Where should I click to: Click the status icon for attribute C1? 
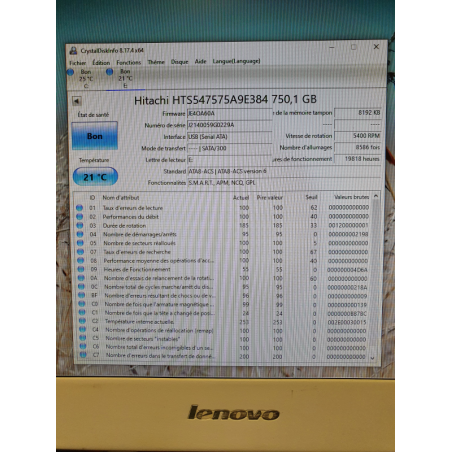tap(82, 312)
